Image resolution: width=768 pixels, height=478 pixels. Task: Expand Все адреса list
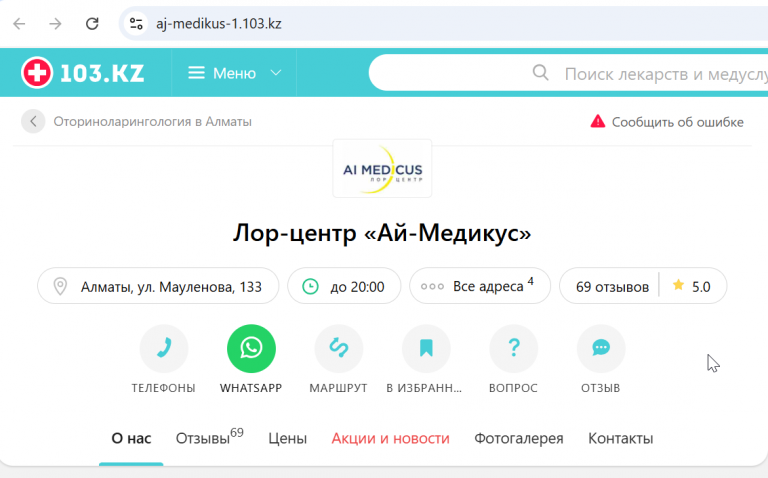click(480, 286)
